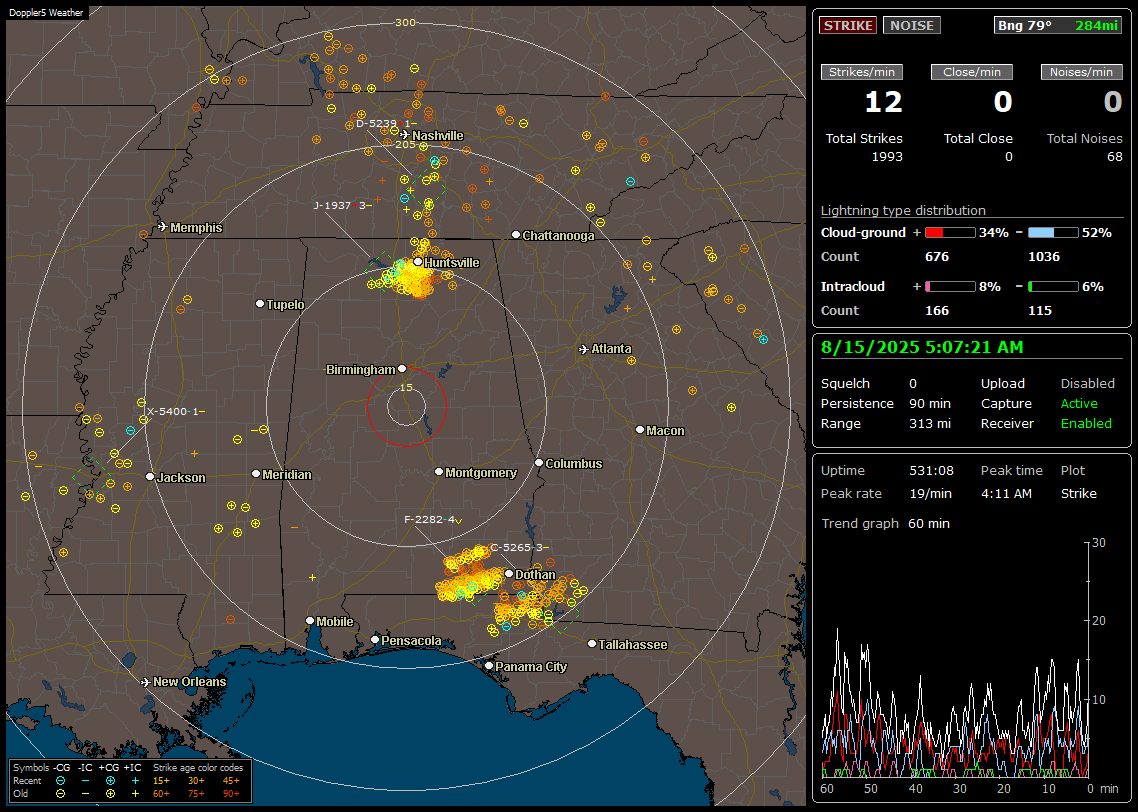Click storm cell label X-5400-1

176,411
